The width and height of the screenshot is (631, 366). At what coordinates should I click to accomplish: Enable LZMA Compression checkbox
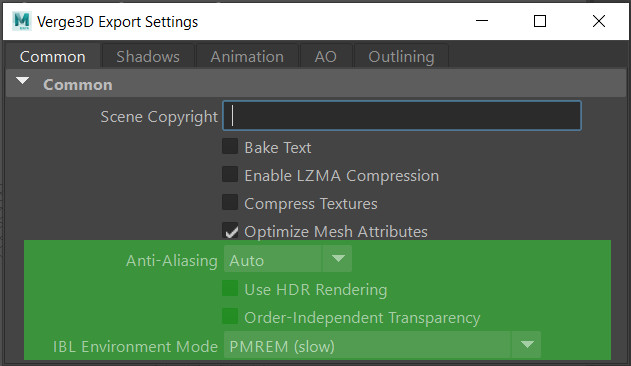coord(230,174)
